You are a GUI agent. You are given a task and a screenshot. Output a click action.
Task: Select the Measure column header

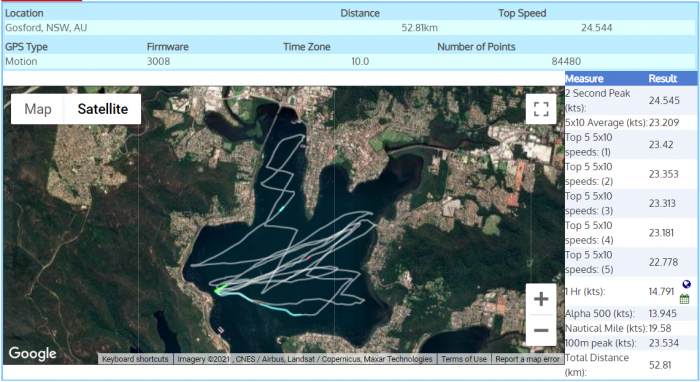pos(584,79)
